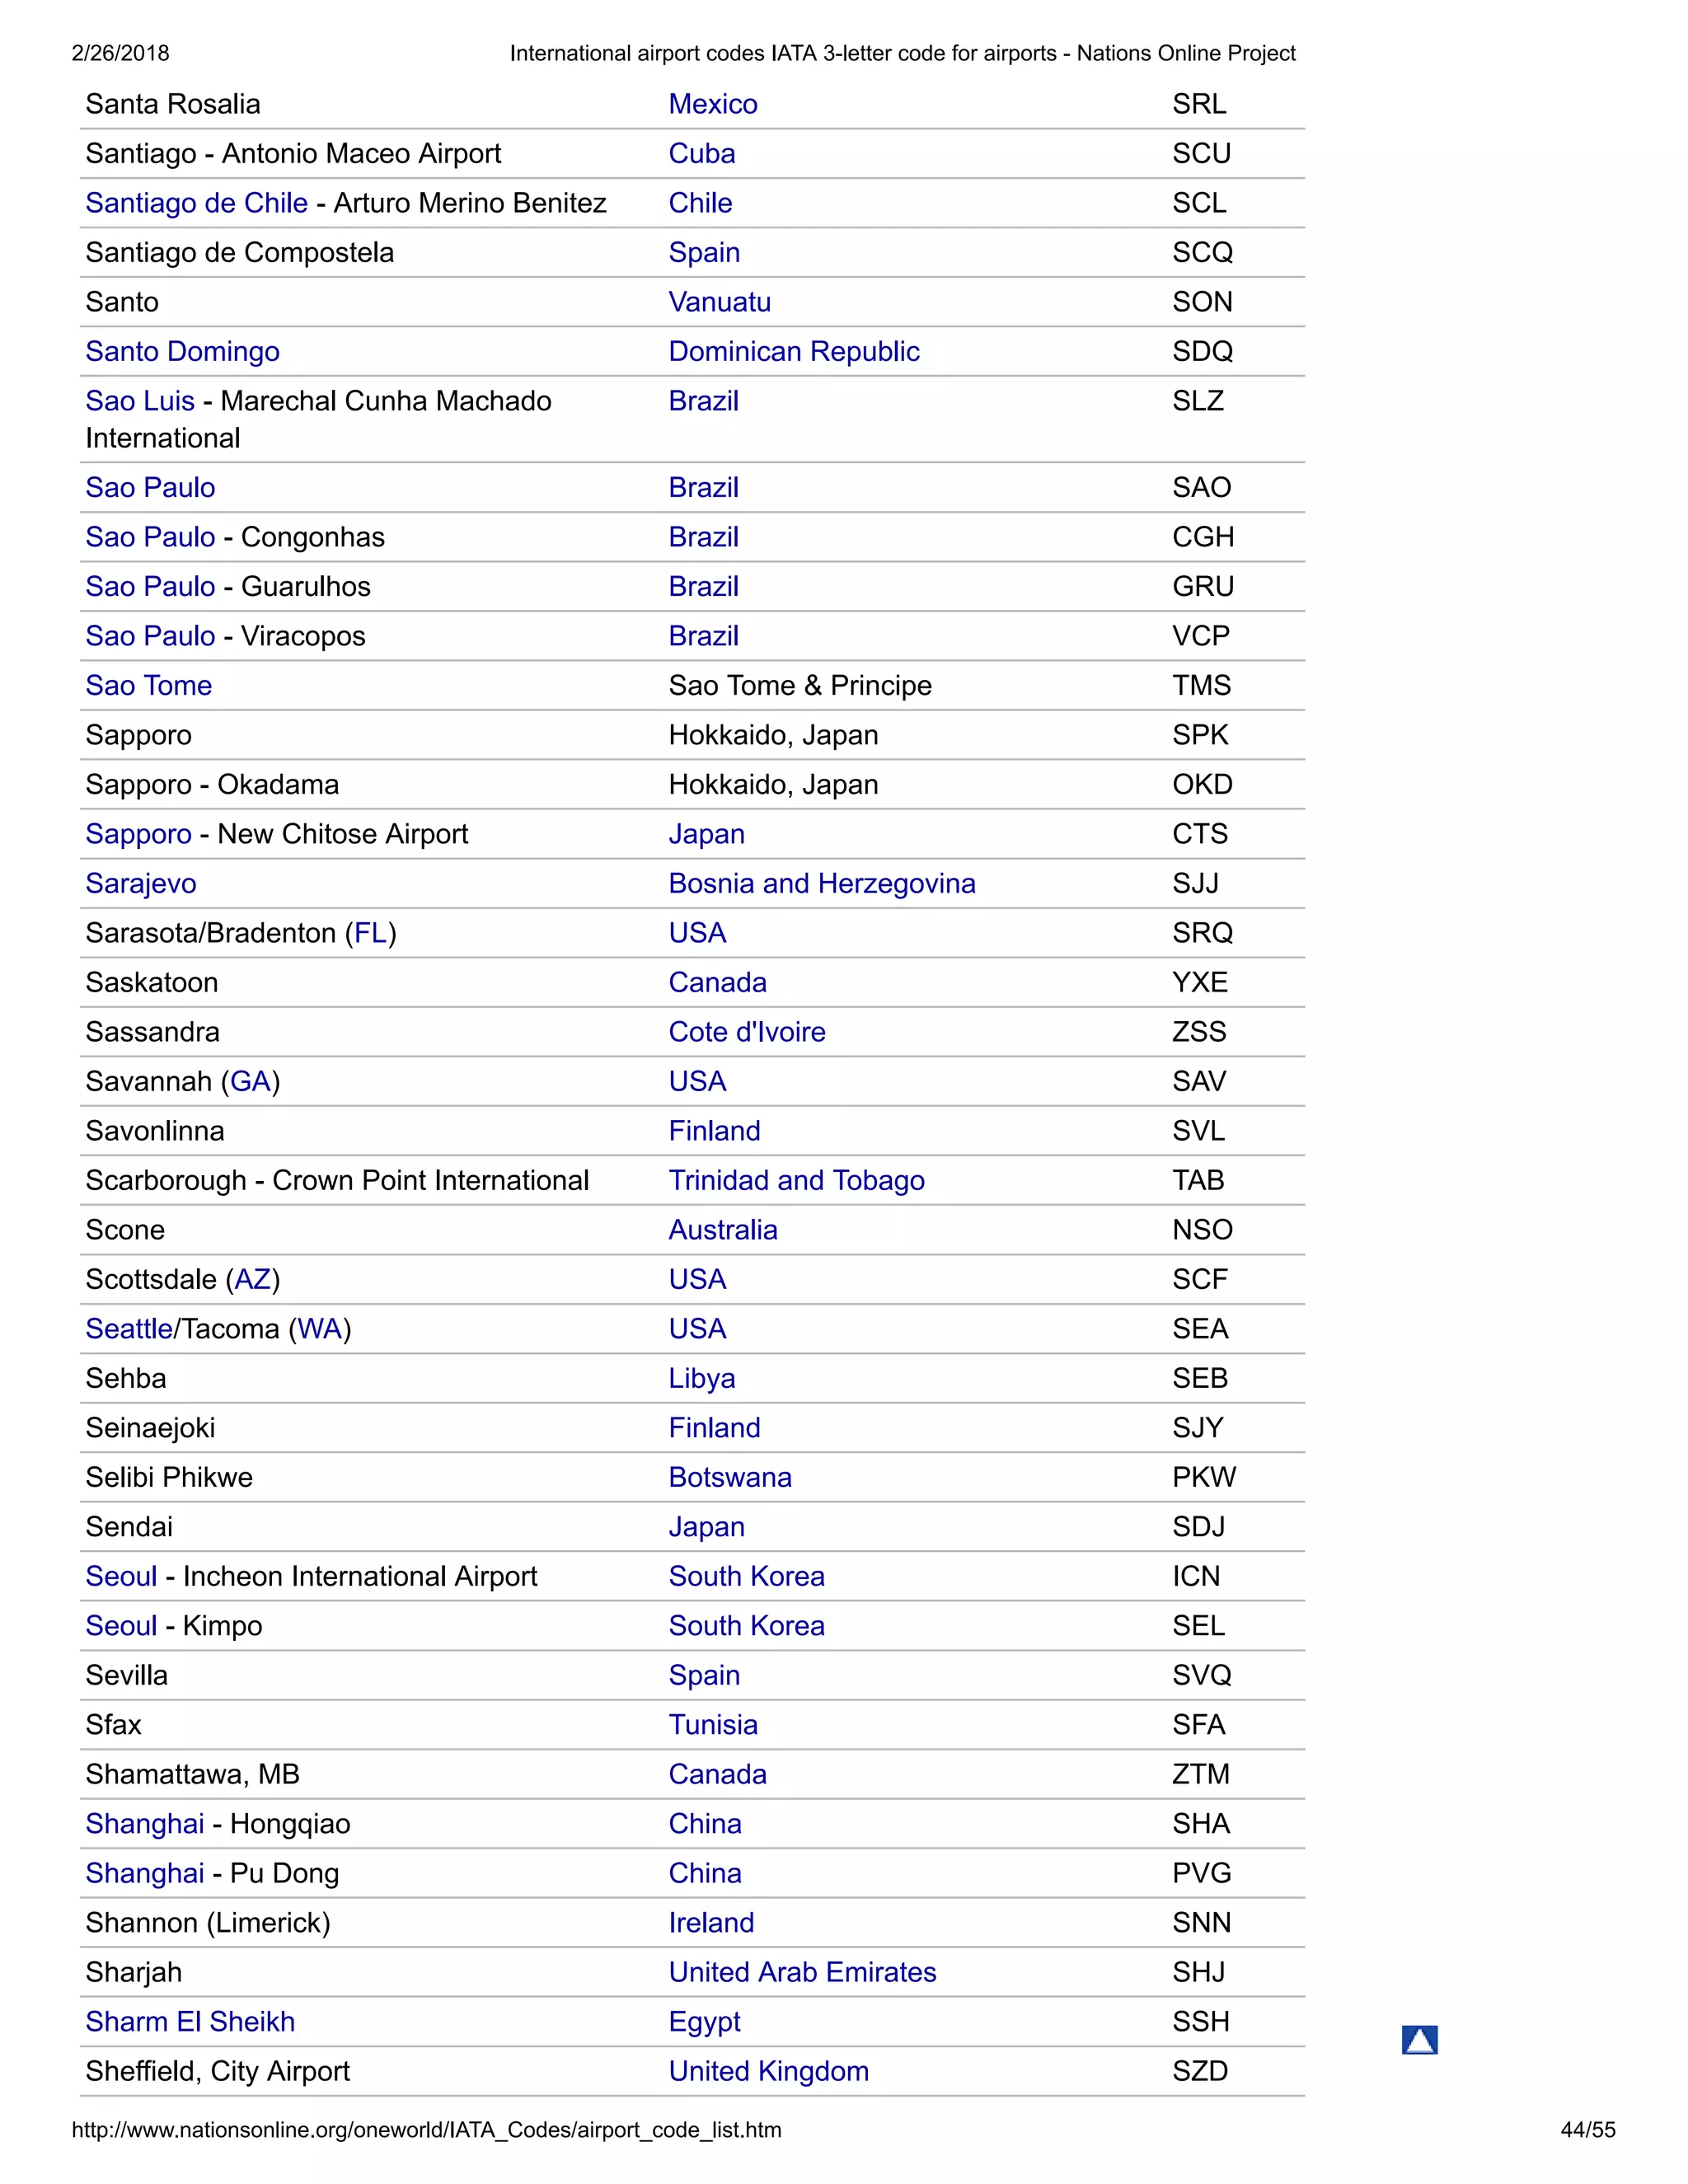Click FL state link beside Sarasota/Bradenton
This screenshot has width=1688, height=2184.
(370, 933)
